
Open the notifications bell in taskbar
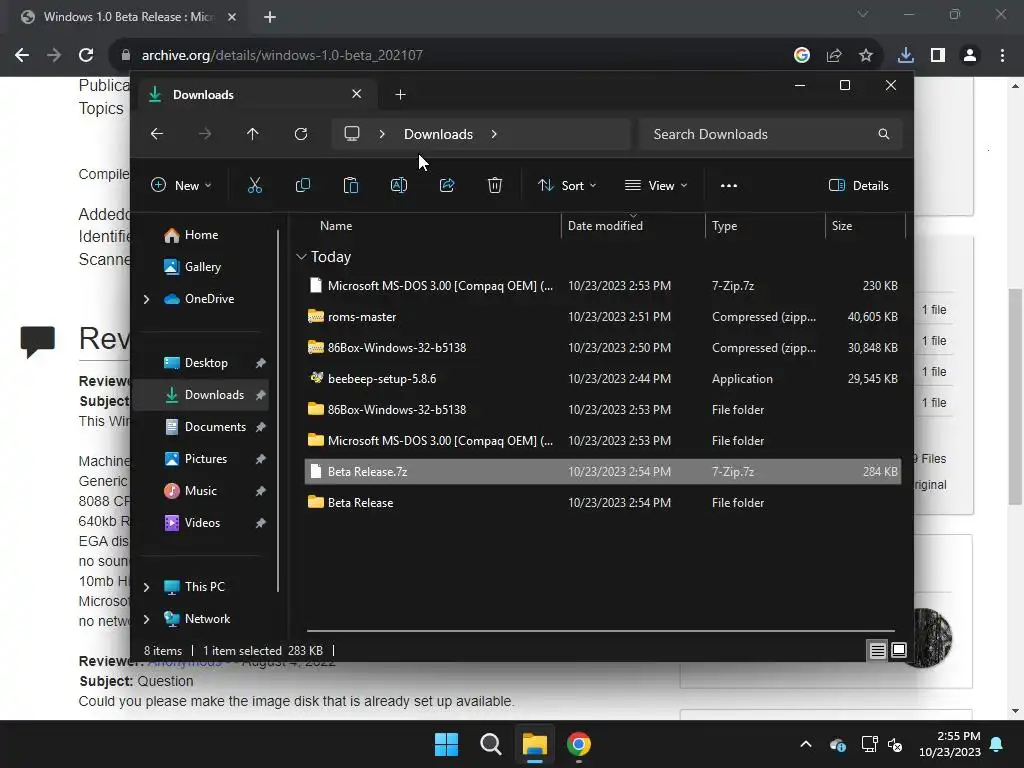[997, 744]
